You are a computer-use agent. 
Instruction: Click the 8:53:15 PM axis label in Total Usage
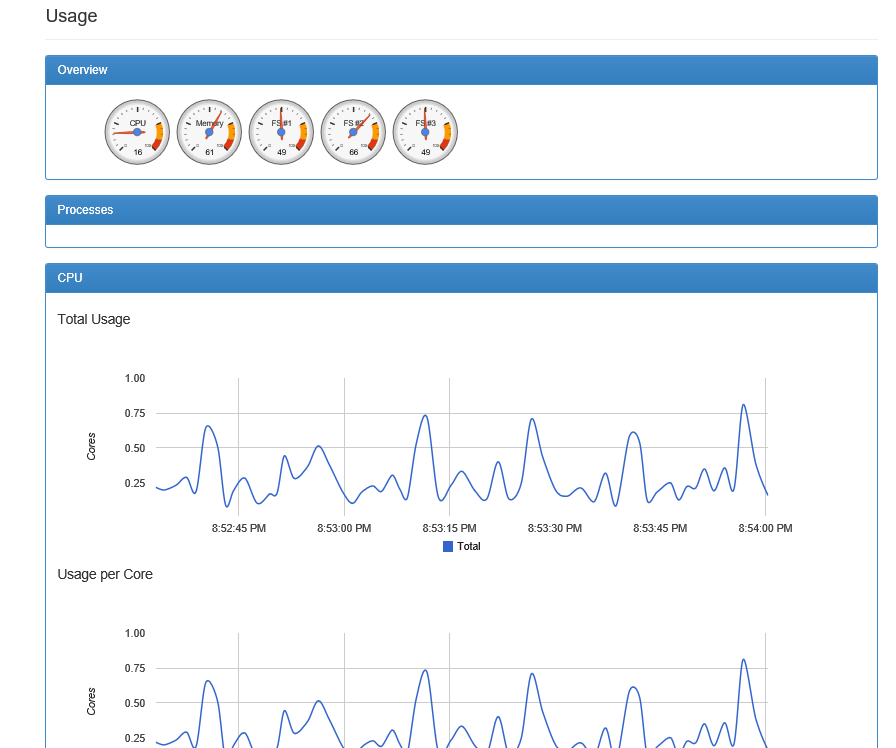[449, 528]
